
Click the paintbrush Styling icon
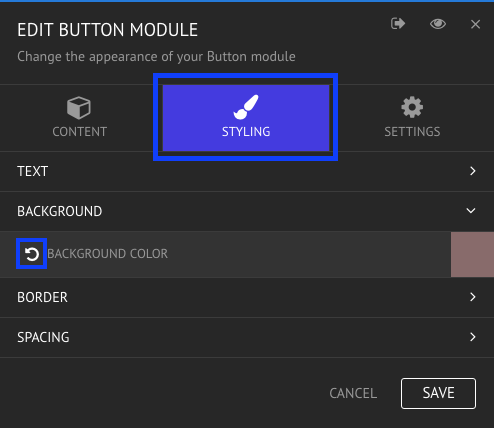(246, 107)
